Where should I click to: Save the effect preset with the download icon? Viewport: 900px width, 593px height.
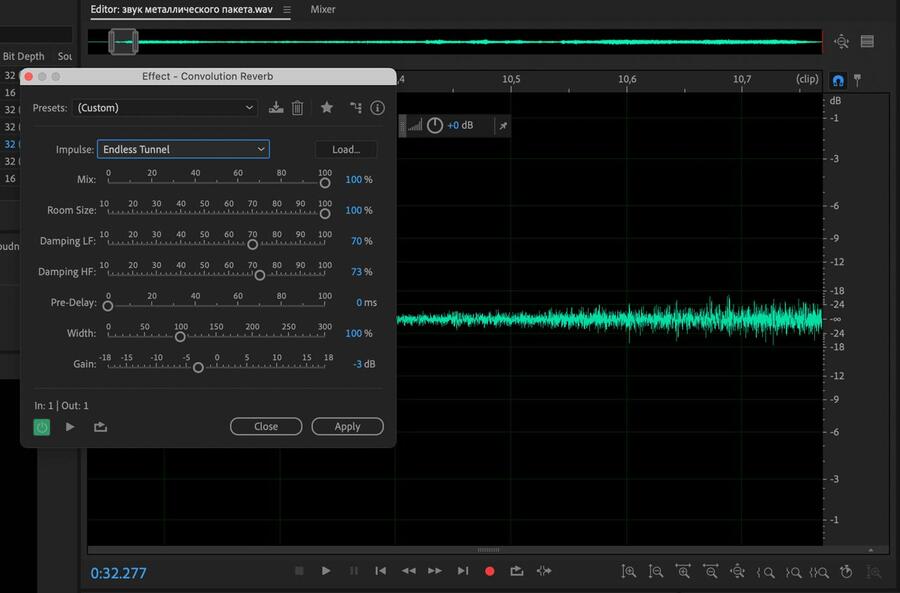pyautogui.click(x=277, y=108)
